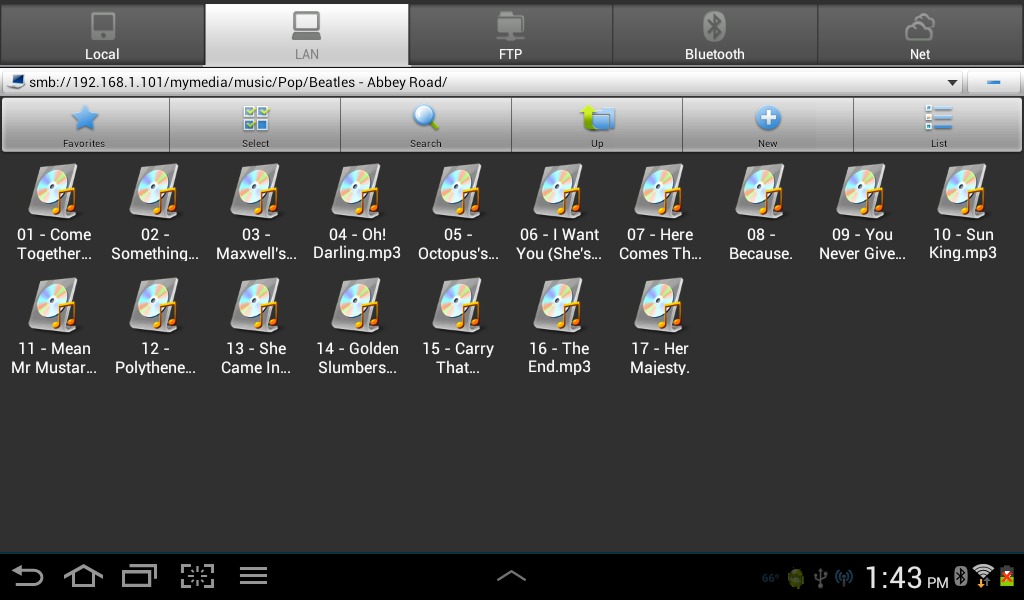Open 01 - Come Together mp3 file

click(54, 212)
